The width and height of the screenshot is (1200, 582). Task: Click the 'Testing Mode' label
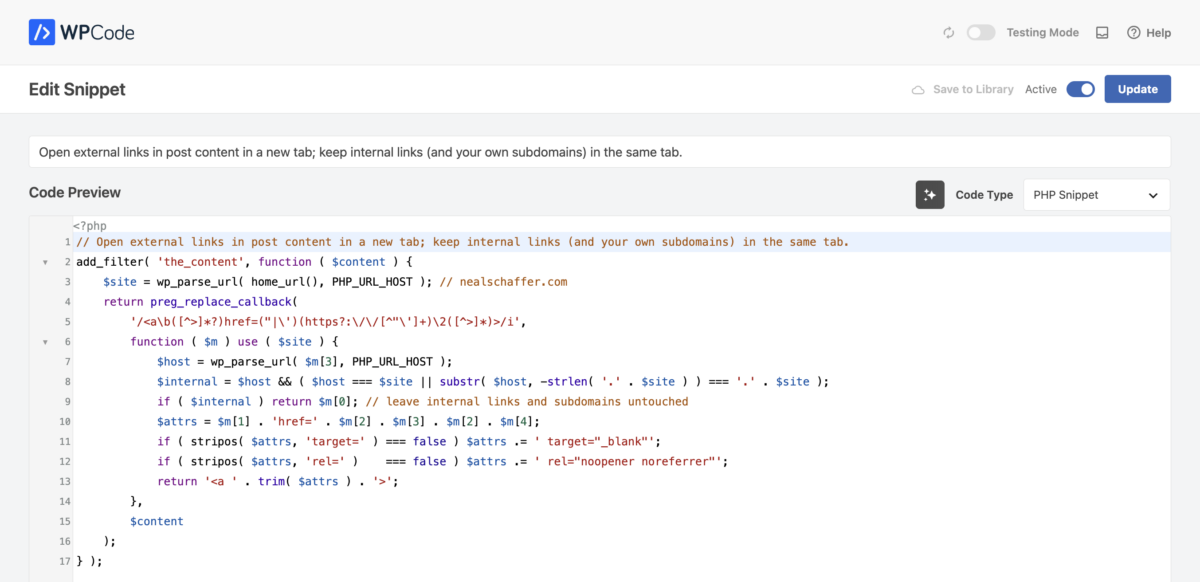pos(1042,33)
